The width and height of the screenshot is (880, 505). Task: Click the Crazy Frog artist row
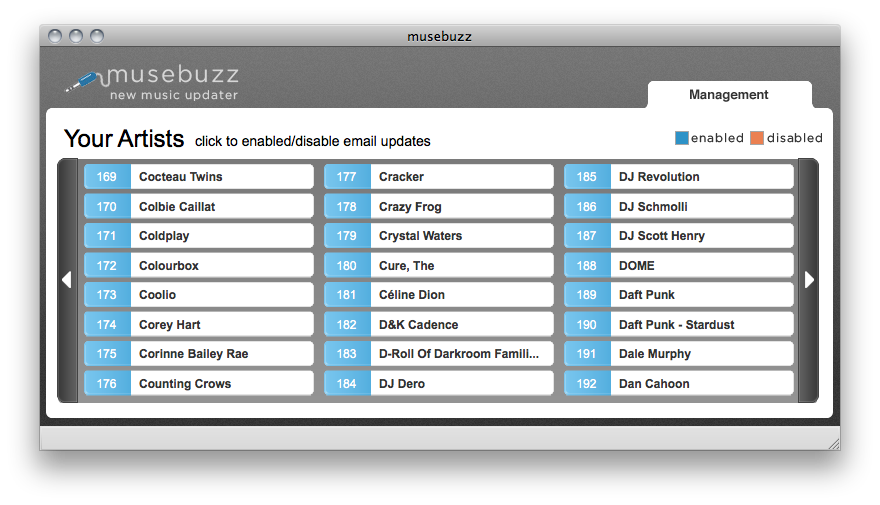click(x=439, y=206)
